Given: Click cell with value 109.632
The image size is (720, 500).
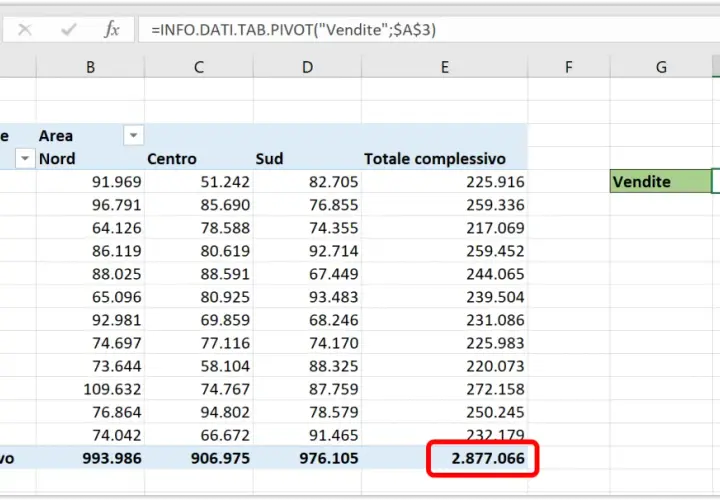Looking at the screenshot, I should pos(90,389).
